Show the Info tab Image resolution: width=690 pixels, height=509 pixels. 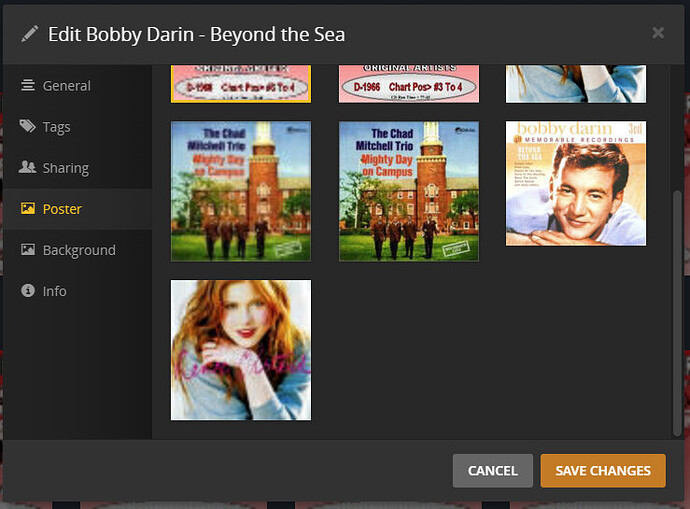[x=77, y=291]
